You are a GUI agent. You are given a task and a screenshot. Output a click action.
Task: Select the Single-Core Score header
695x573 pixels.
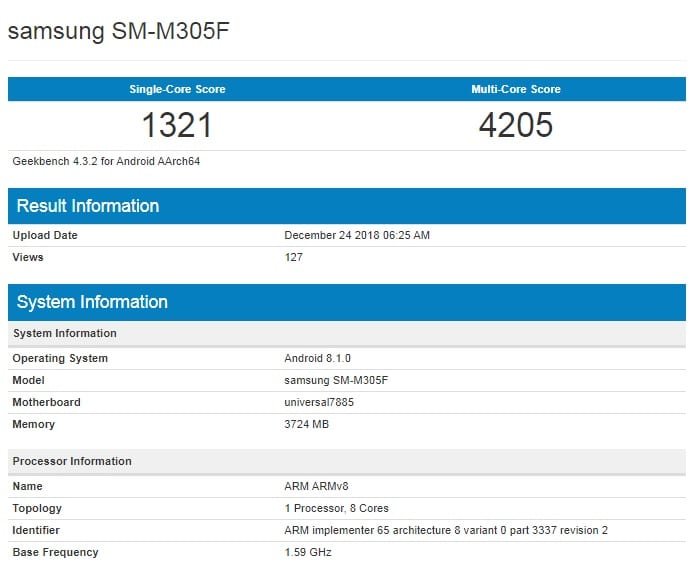(x=177, y=89)
